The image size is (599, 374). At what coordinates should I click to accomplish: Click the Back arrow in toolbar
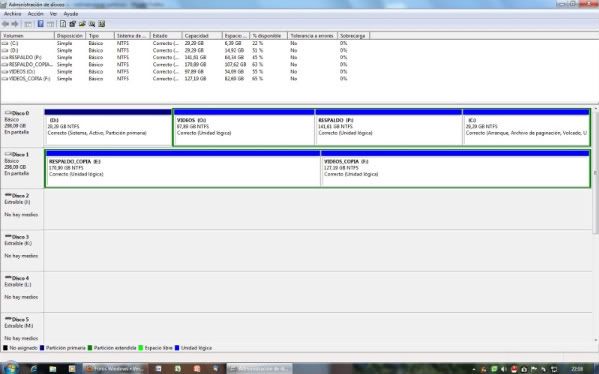click(5, 24)
